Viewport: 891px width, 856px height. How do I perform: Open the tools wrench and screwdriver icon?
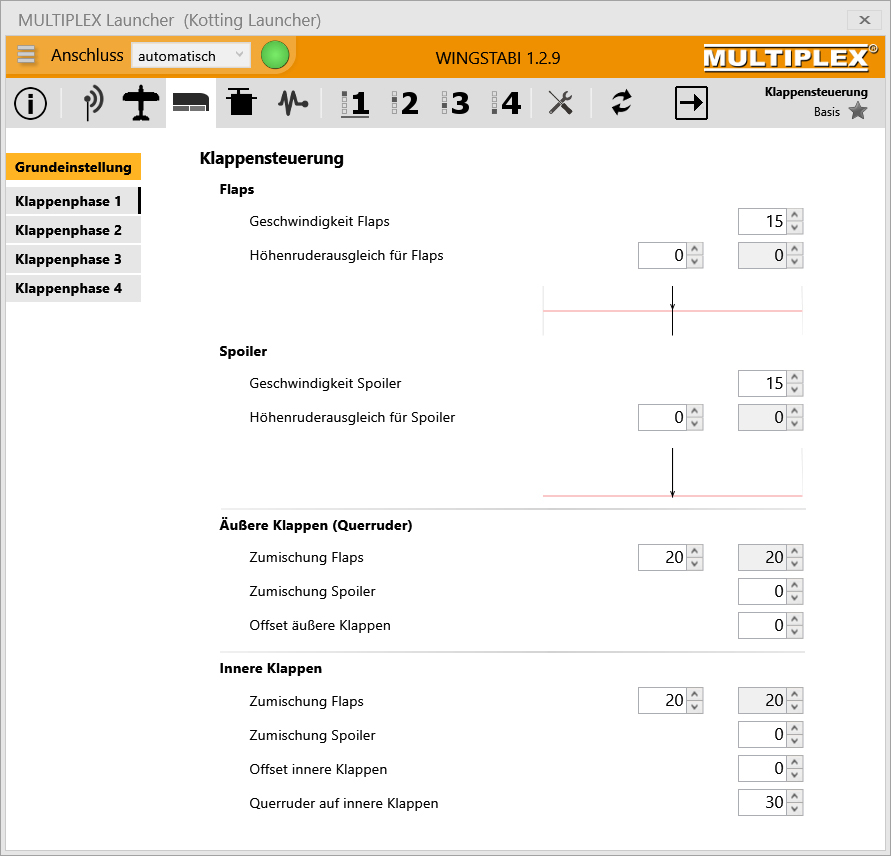click(x=560, y=103)
